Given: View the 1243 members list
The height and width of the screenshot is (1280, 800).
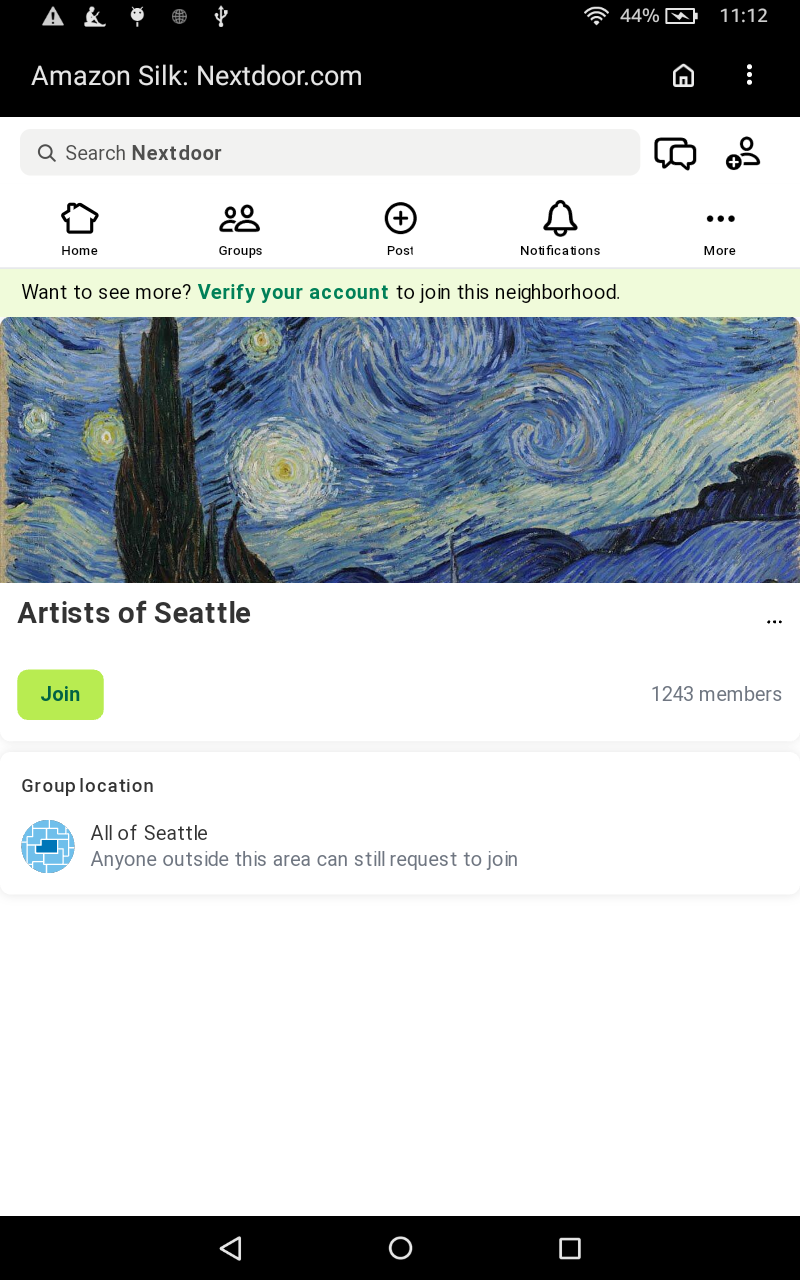Looking at the screenshot, I should pos(716,694).
